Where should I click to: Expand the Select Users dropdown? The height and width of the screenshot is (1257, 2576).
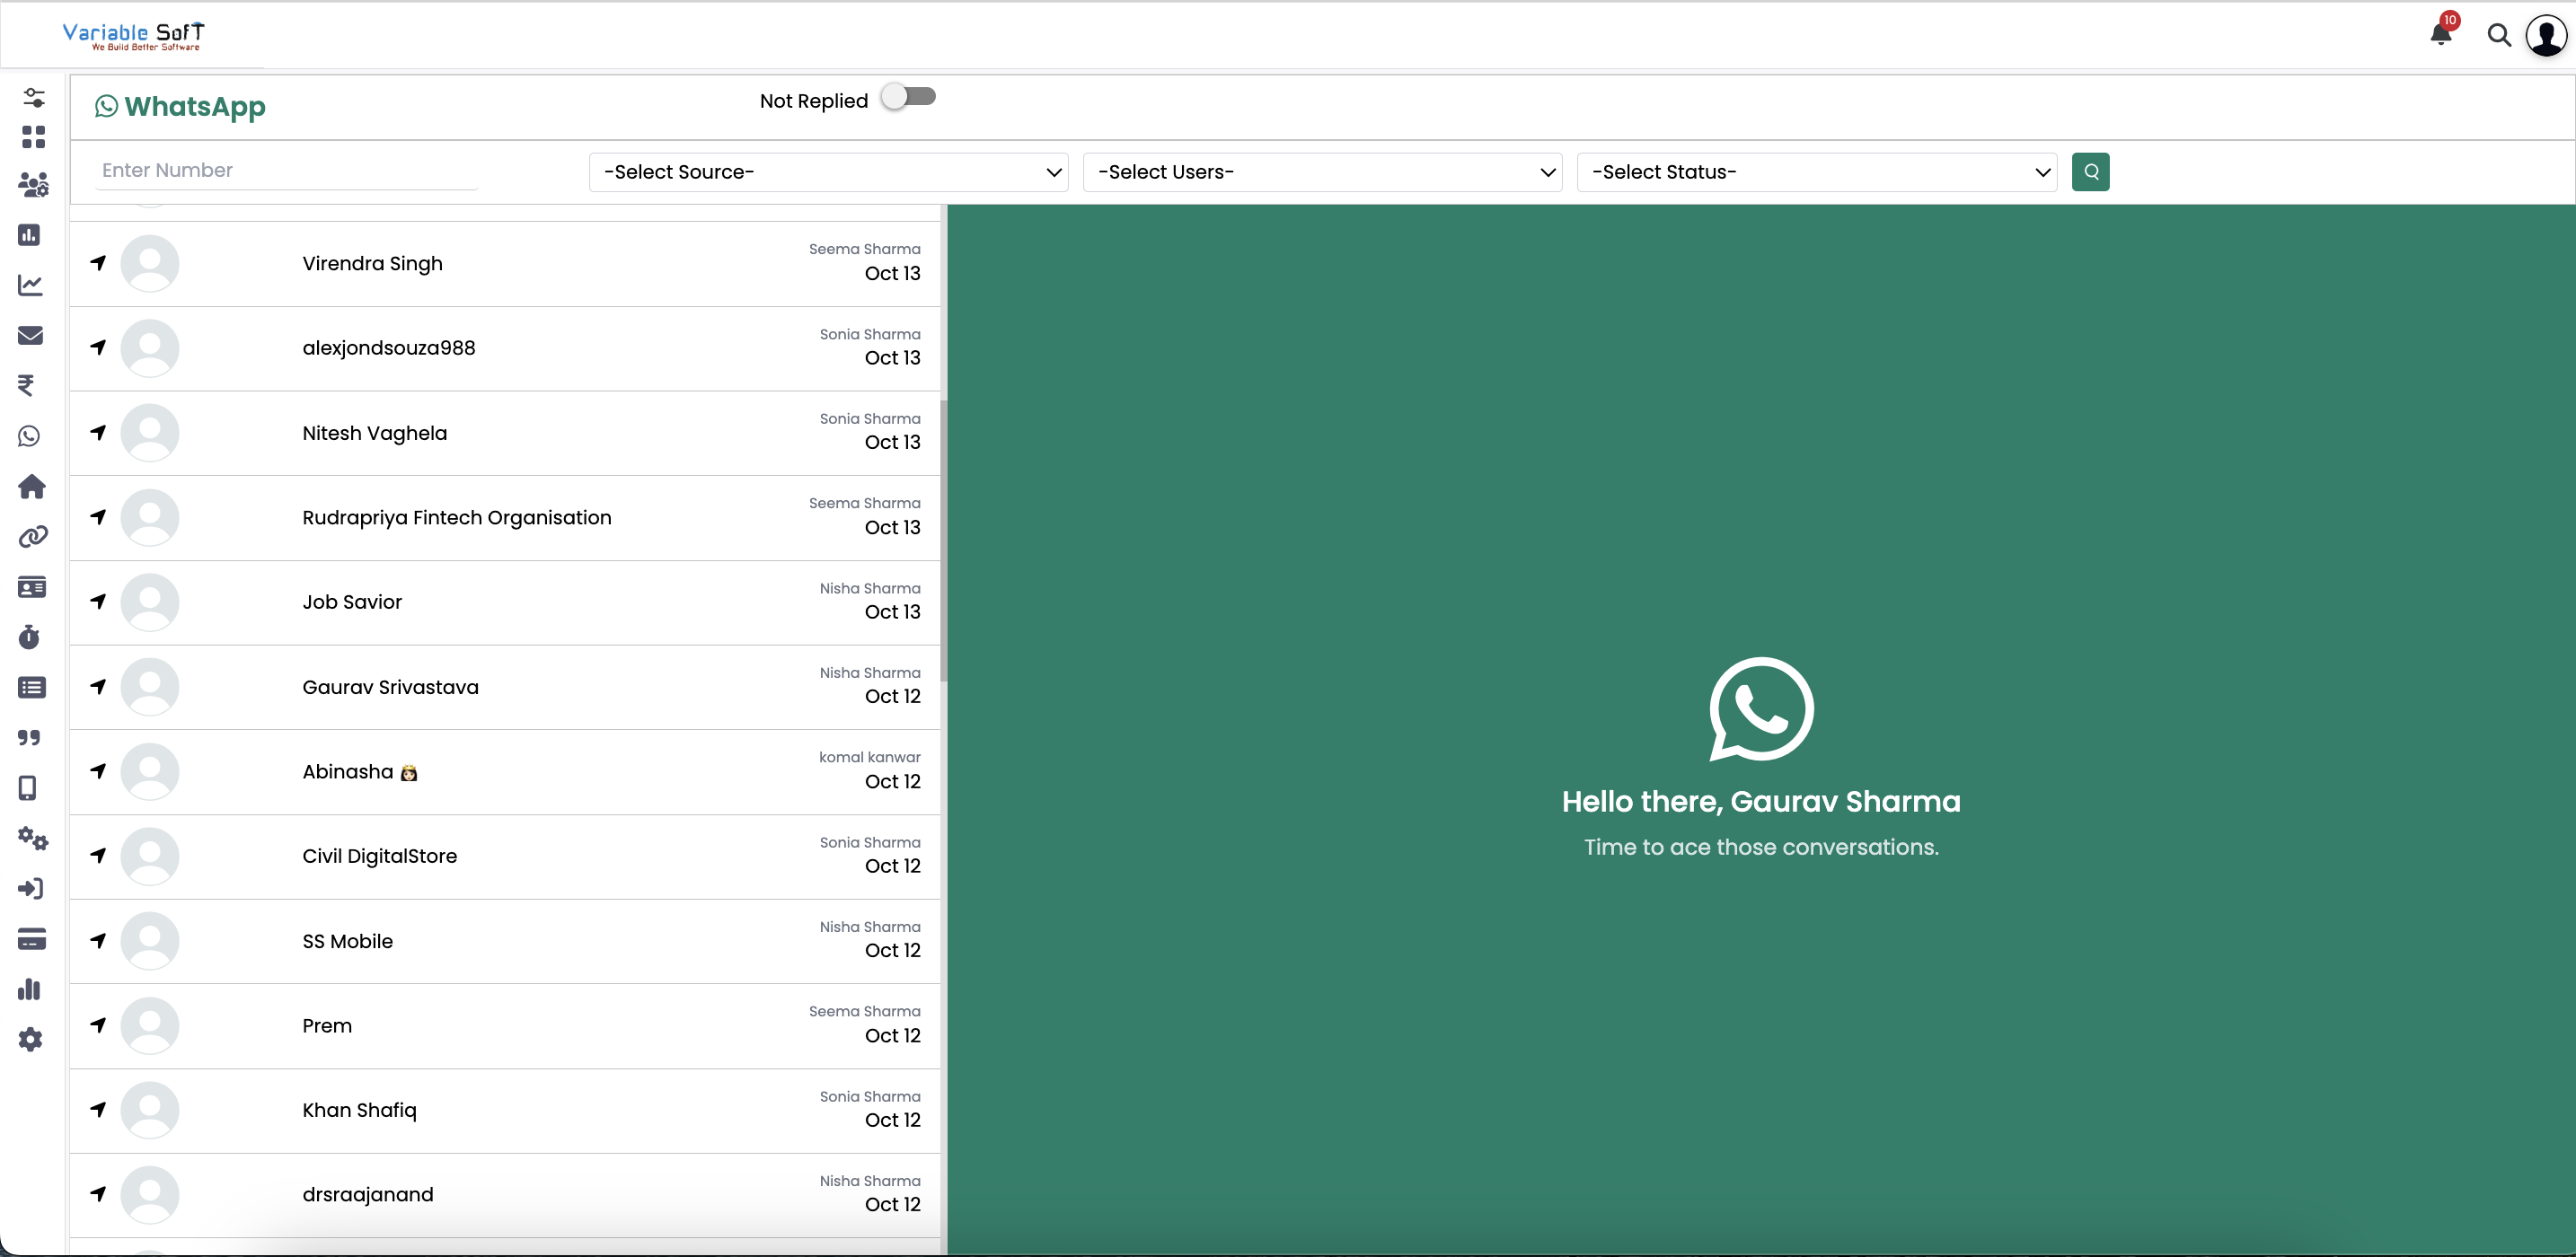pyautogui.click(x=1322, y=171)
